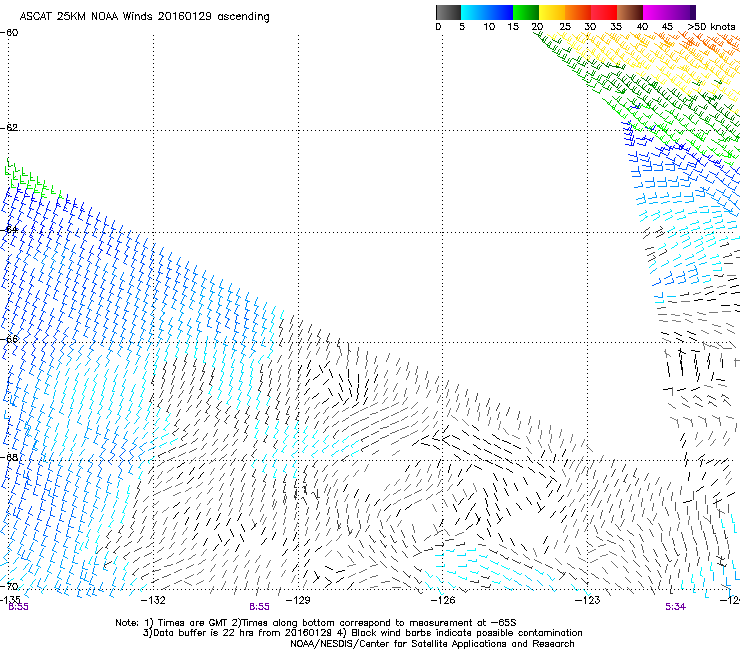Click the -123 longitude axis label
Image resolution: width=740 pixels, height=650 pixels.
tap(588, 600)
